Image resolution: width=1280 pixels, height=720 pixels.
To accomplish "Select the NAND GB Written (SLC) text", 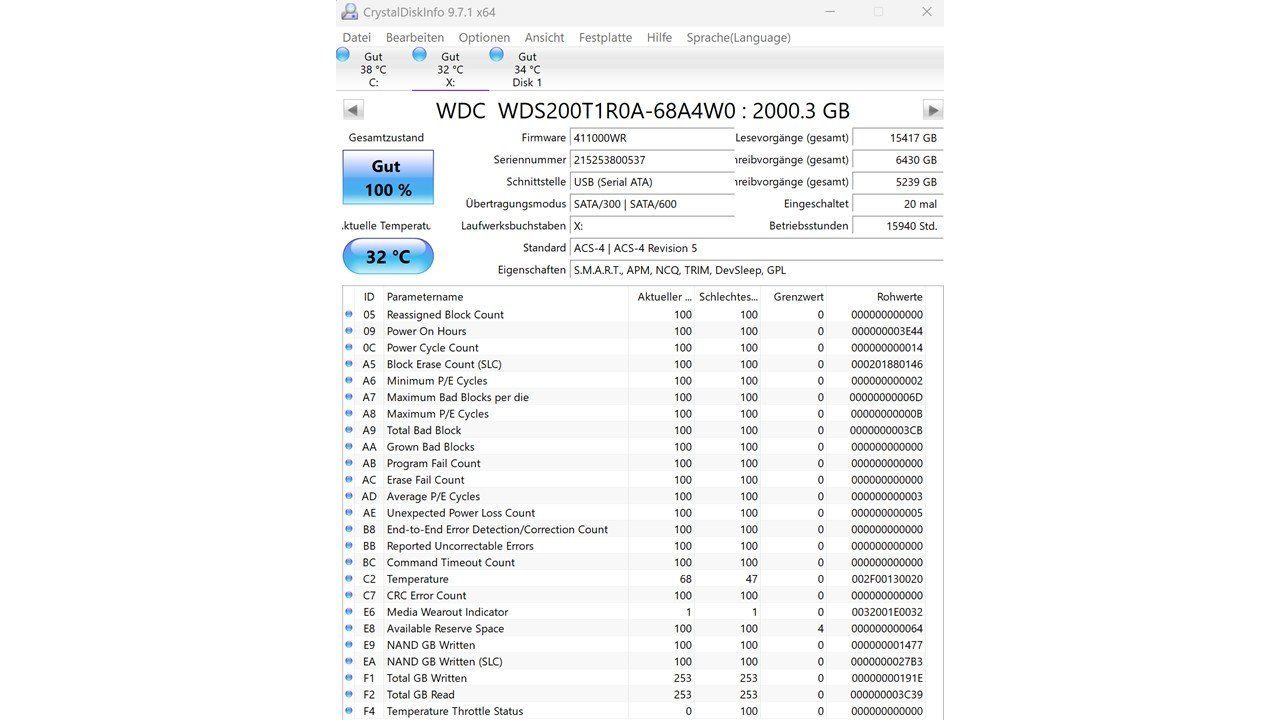I will pyautogui.click(x=445, y=661).
